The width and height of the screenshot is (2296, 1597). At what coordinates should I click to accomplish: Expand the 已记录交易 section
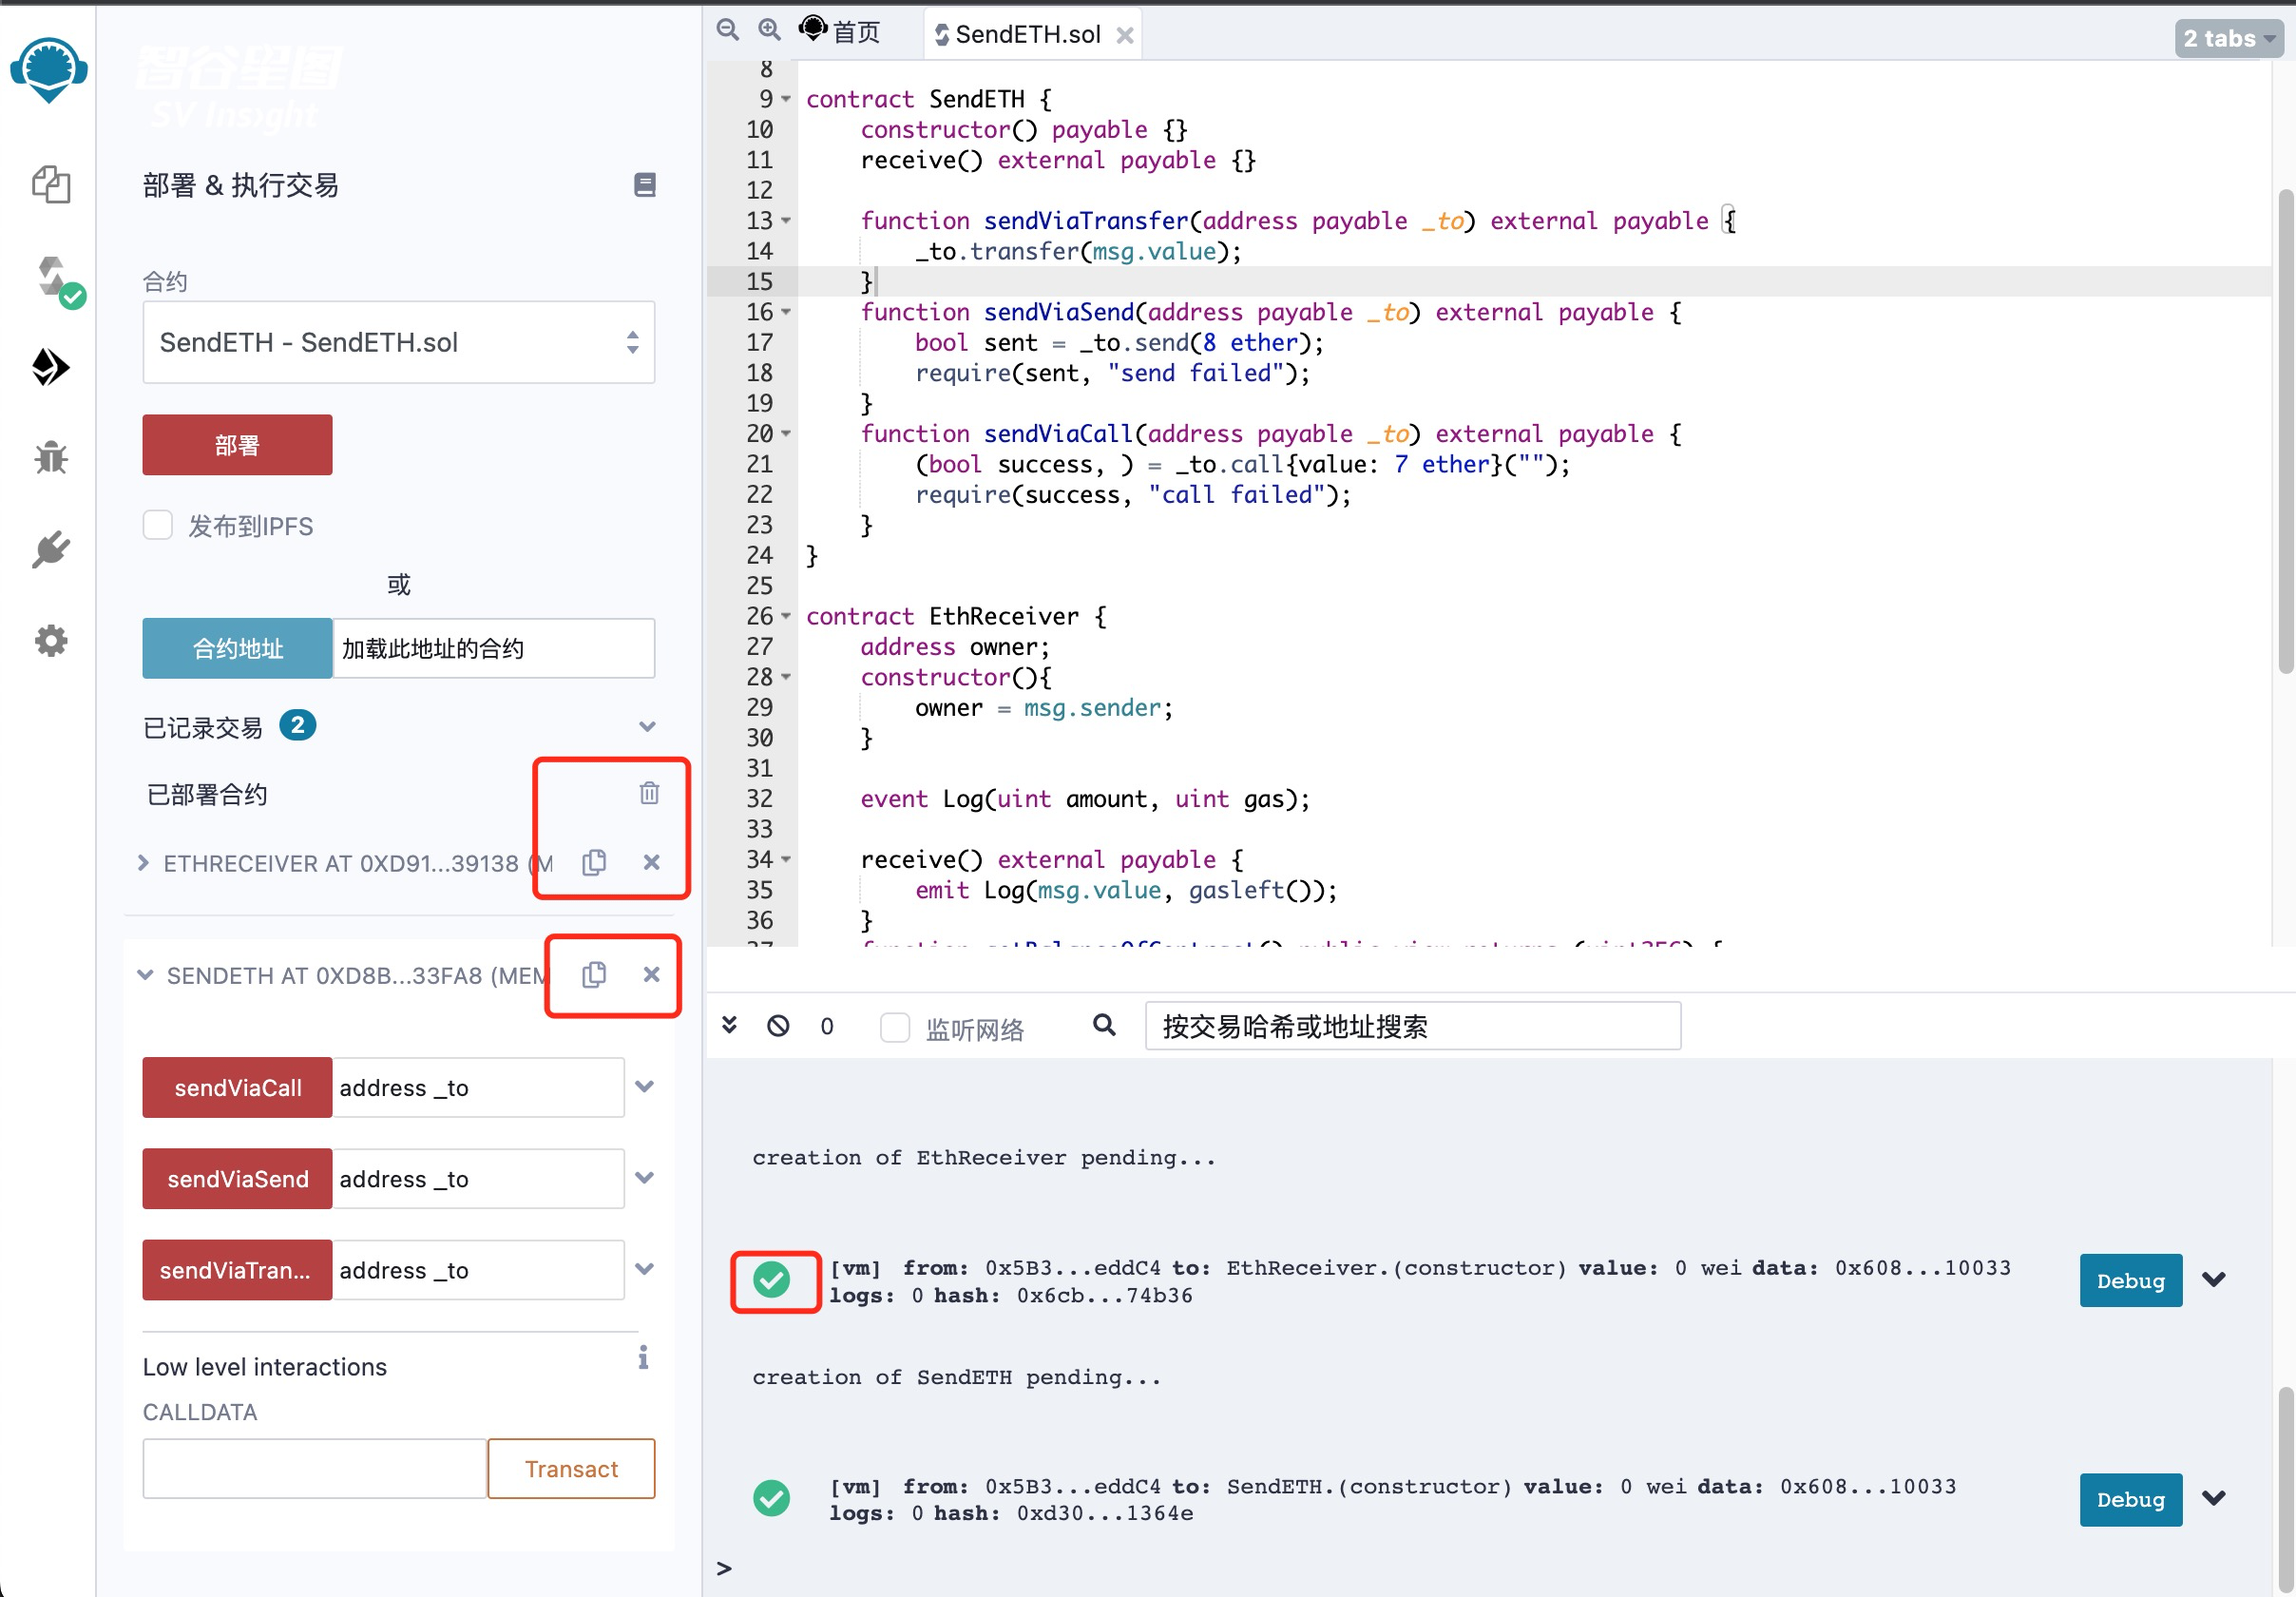coord(647,726)
